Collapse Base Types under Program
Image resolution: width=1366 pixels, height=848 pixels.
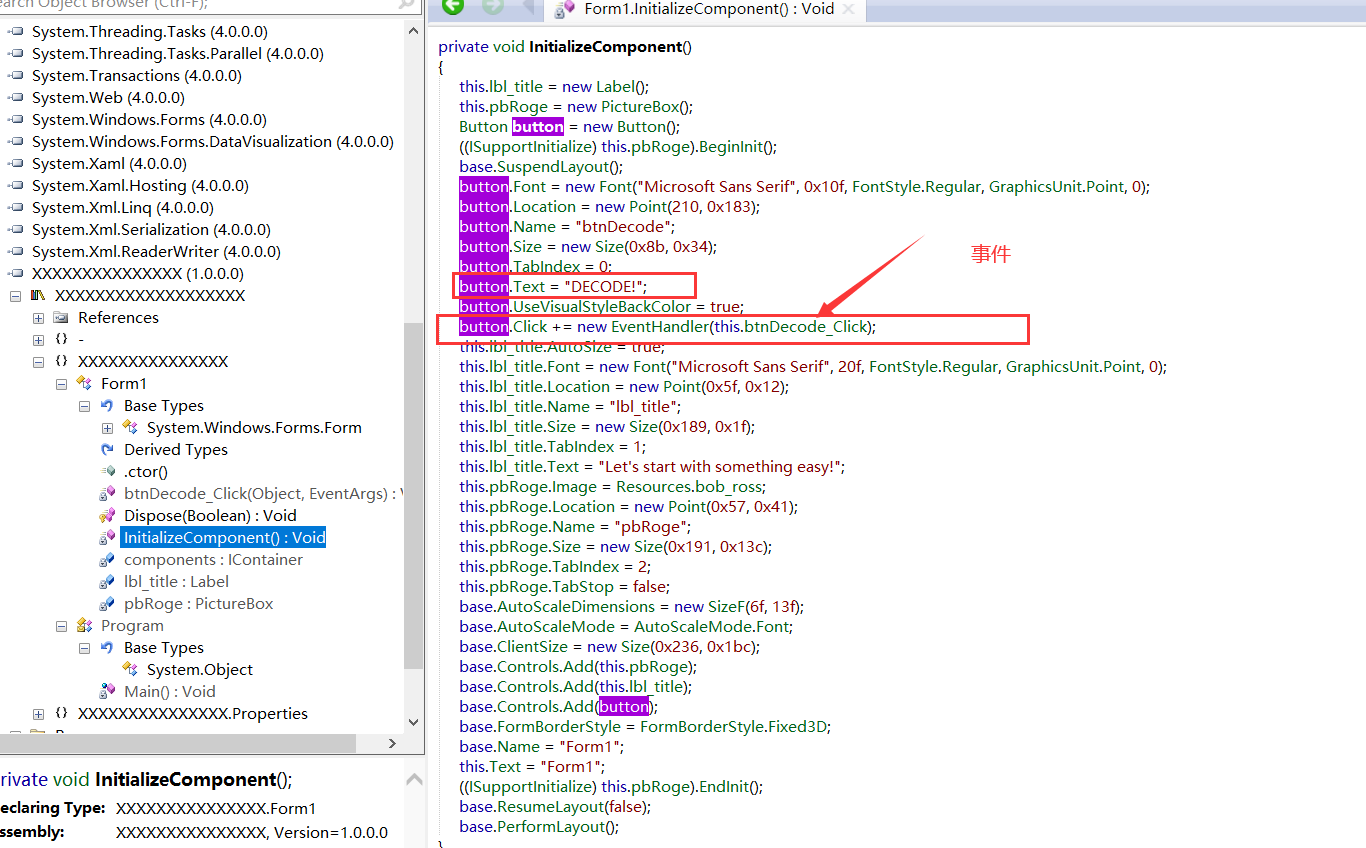point(84,648)
